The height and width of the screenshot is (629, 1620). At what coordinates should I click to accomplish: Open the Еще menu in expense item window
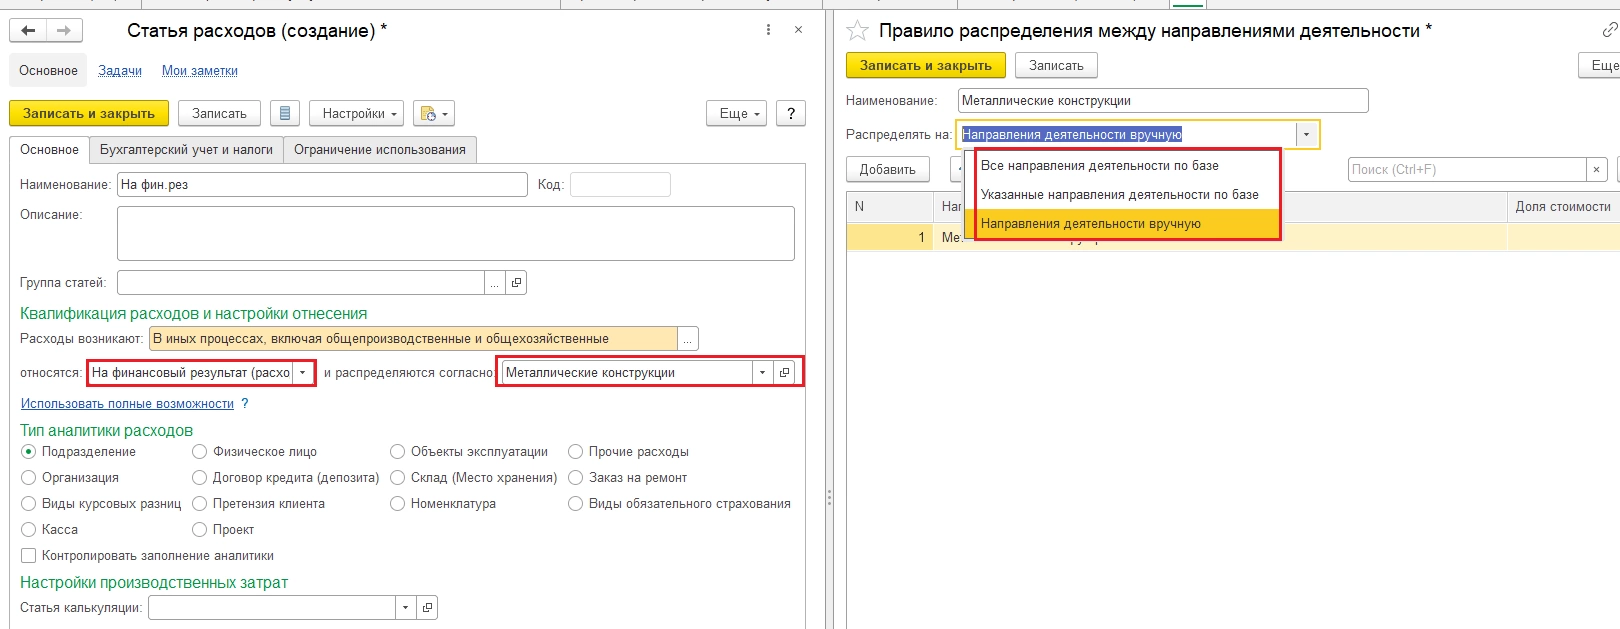(x=736, y=114)
